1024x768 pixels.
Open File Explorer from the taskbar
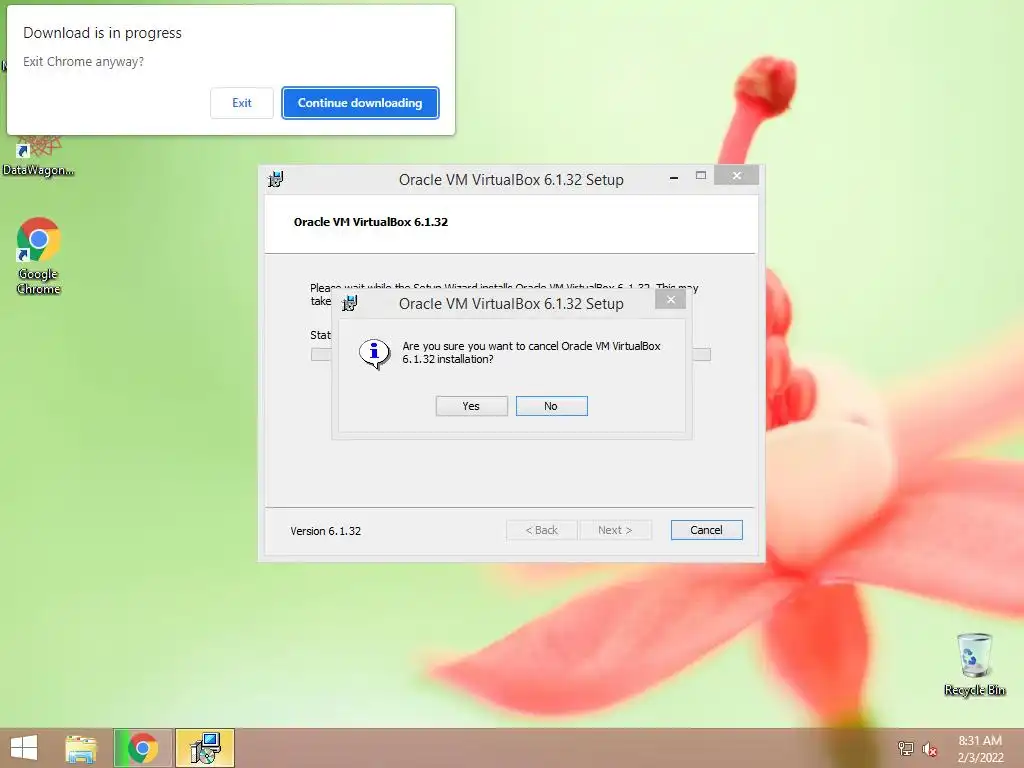[81, 748]
